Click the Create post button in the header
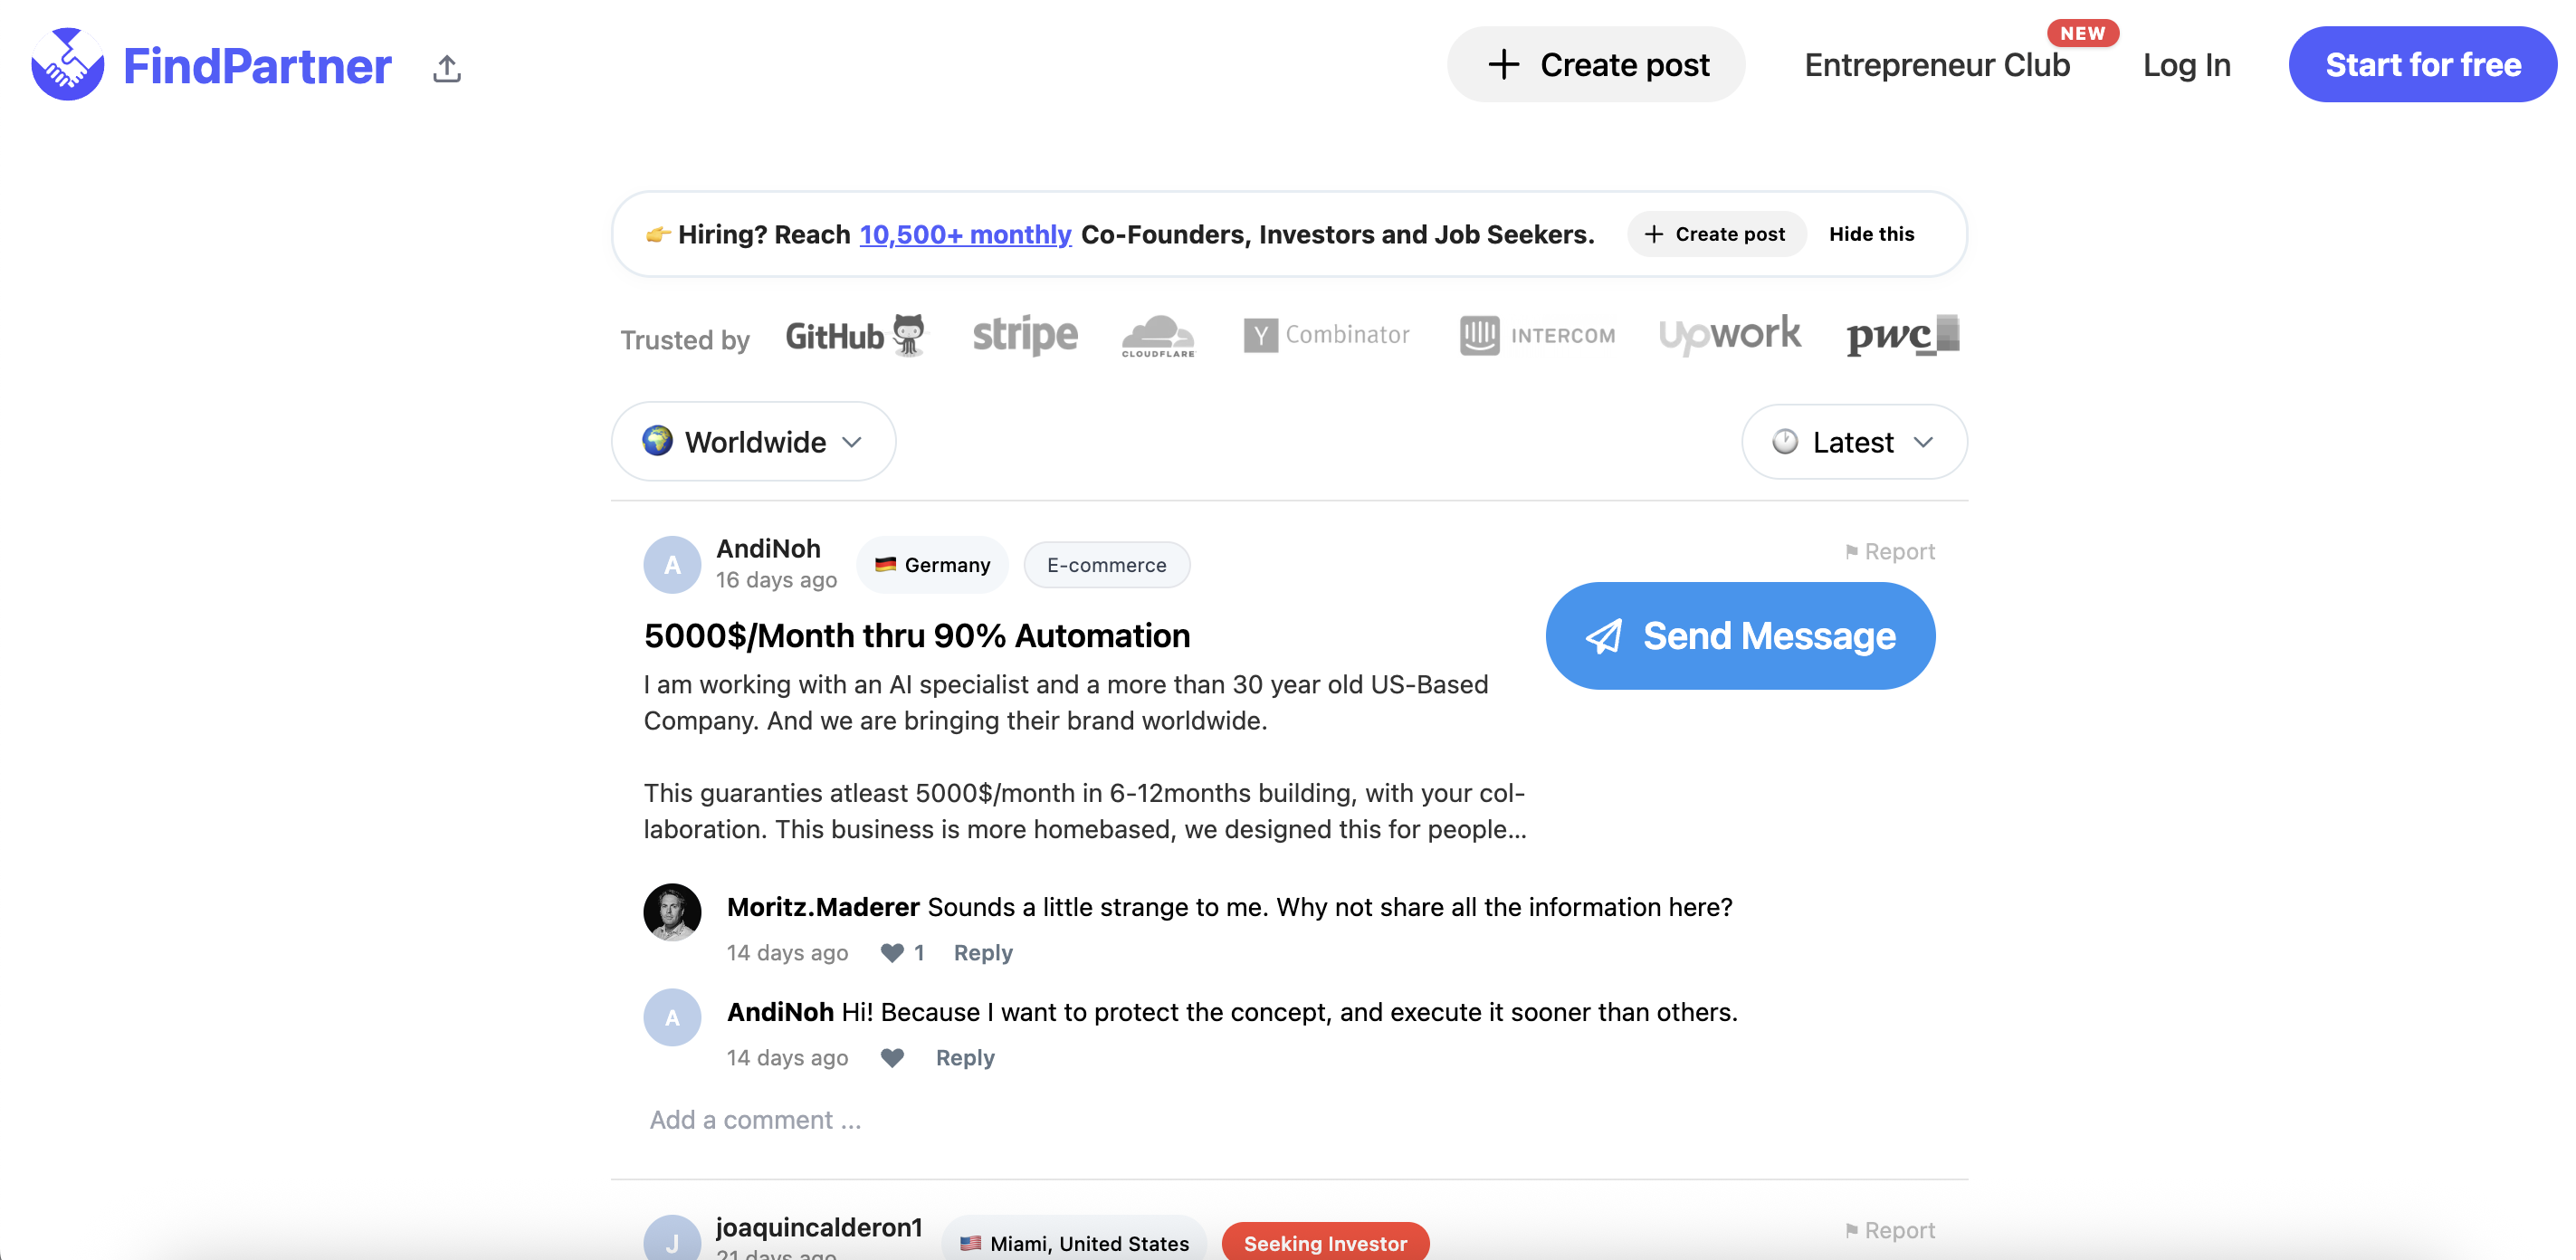Viewport: 2576px width, 1260px height. point(1596,64)
